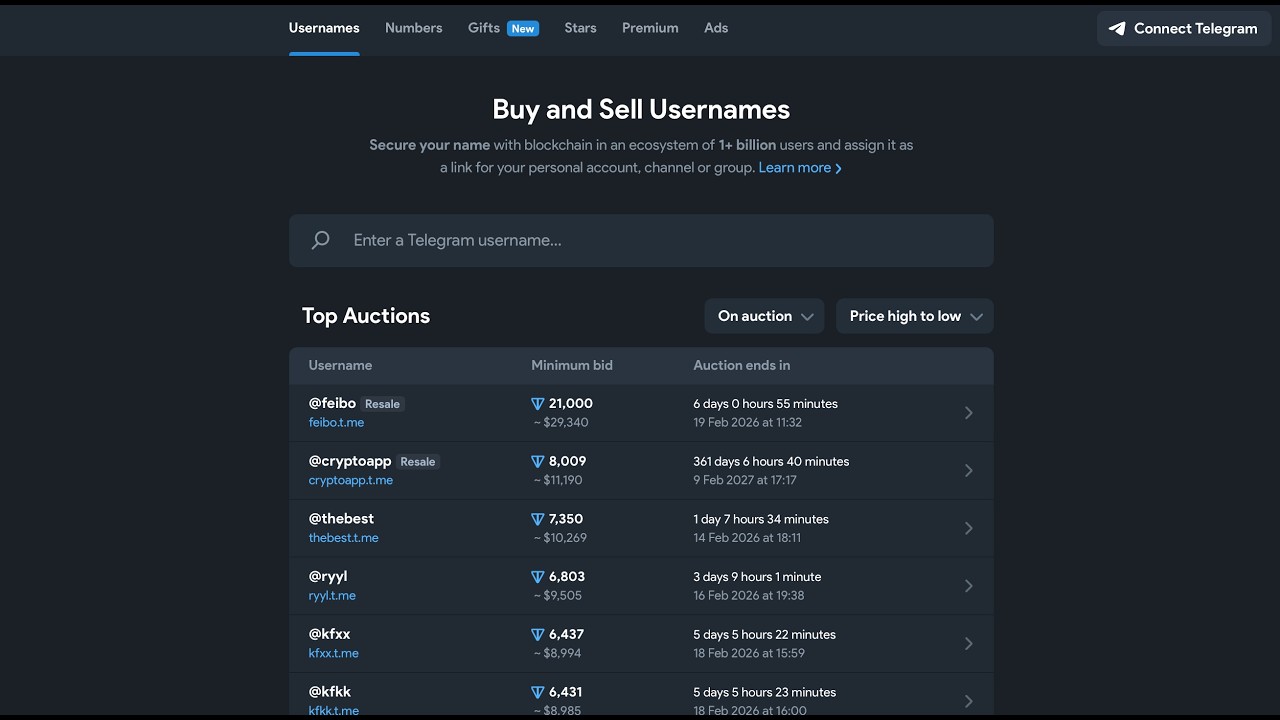The height and width of the screenshot is (720, 1280).
Task: Open the @cryptoapp row chevron arrow
Action: click(968, 471)
